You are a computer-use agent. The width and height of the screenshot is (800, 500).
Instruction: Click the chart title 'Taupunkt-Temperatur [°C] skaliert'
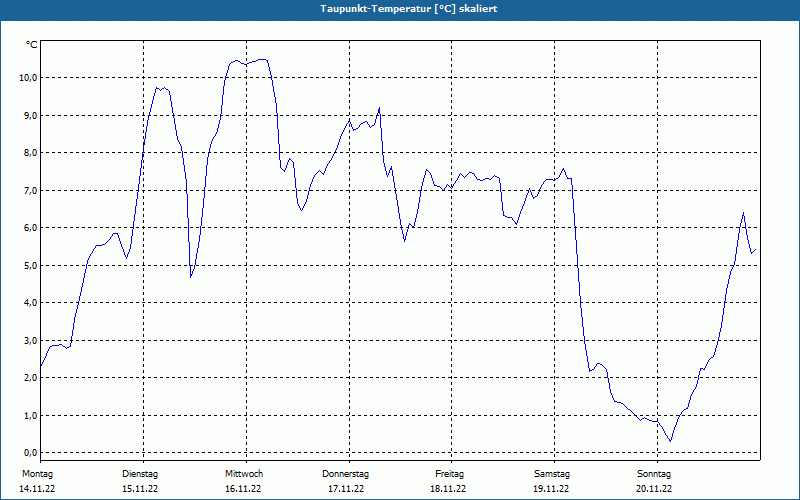click(x=409, y=9)
